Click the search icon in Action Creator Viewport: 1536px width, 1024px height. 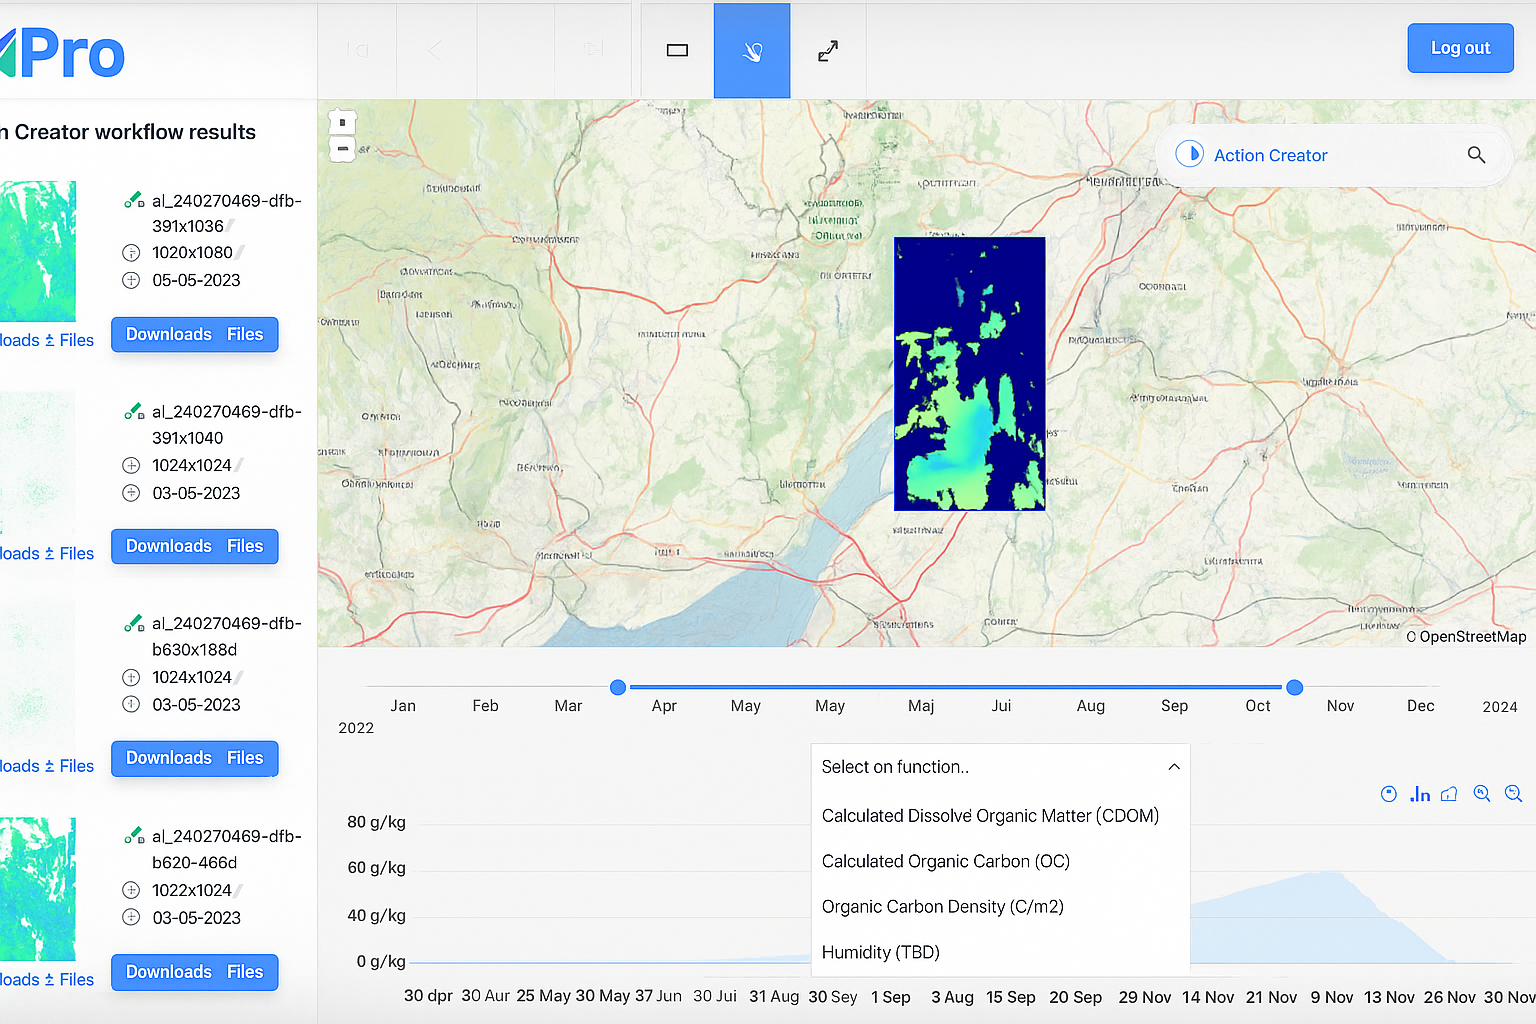[1477, 155]
